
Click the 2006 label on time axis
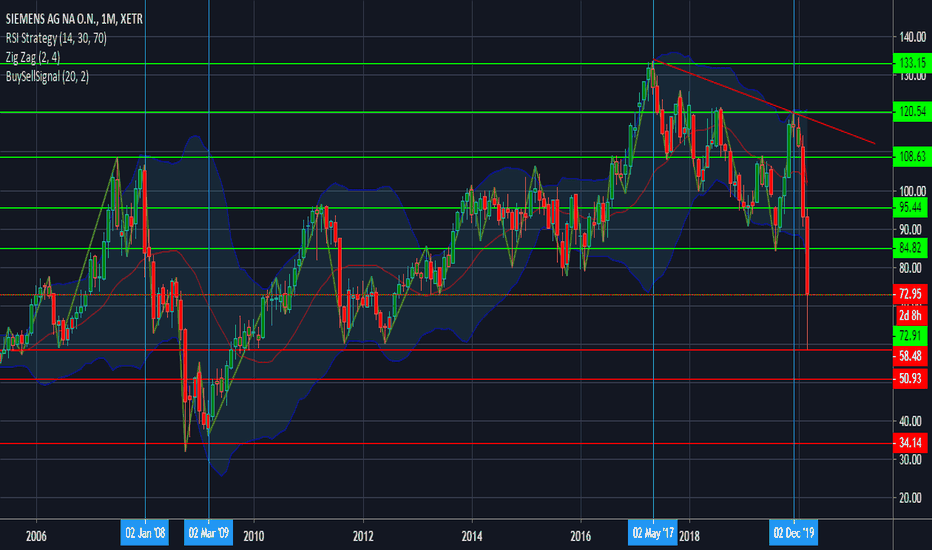click(36, 536)
